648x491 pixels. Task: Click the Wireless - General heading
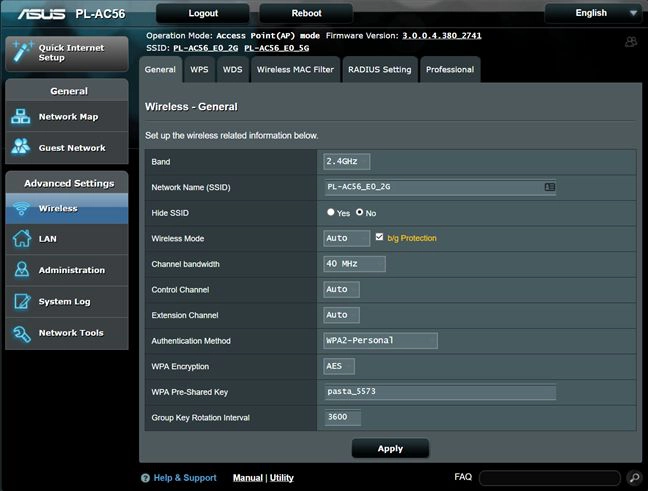(x=191, y=107)
